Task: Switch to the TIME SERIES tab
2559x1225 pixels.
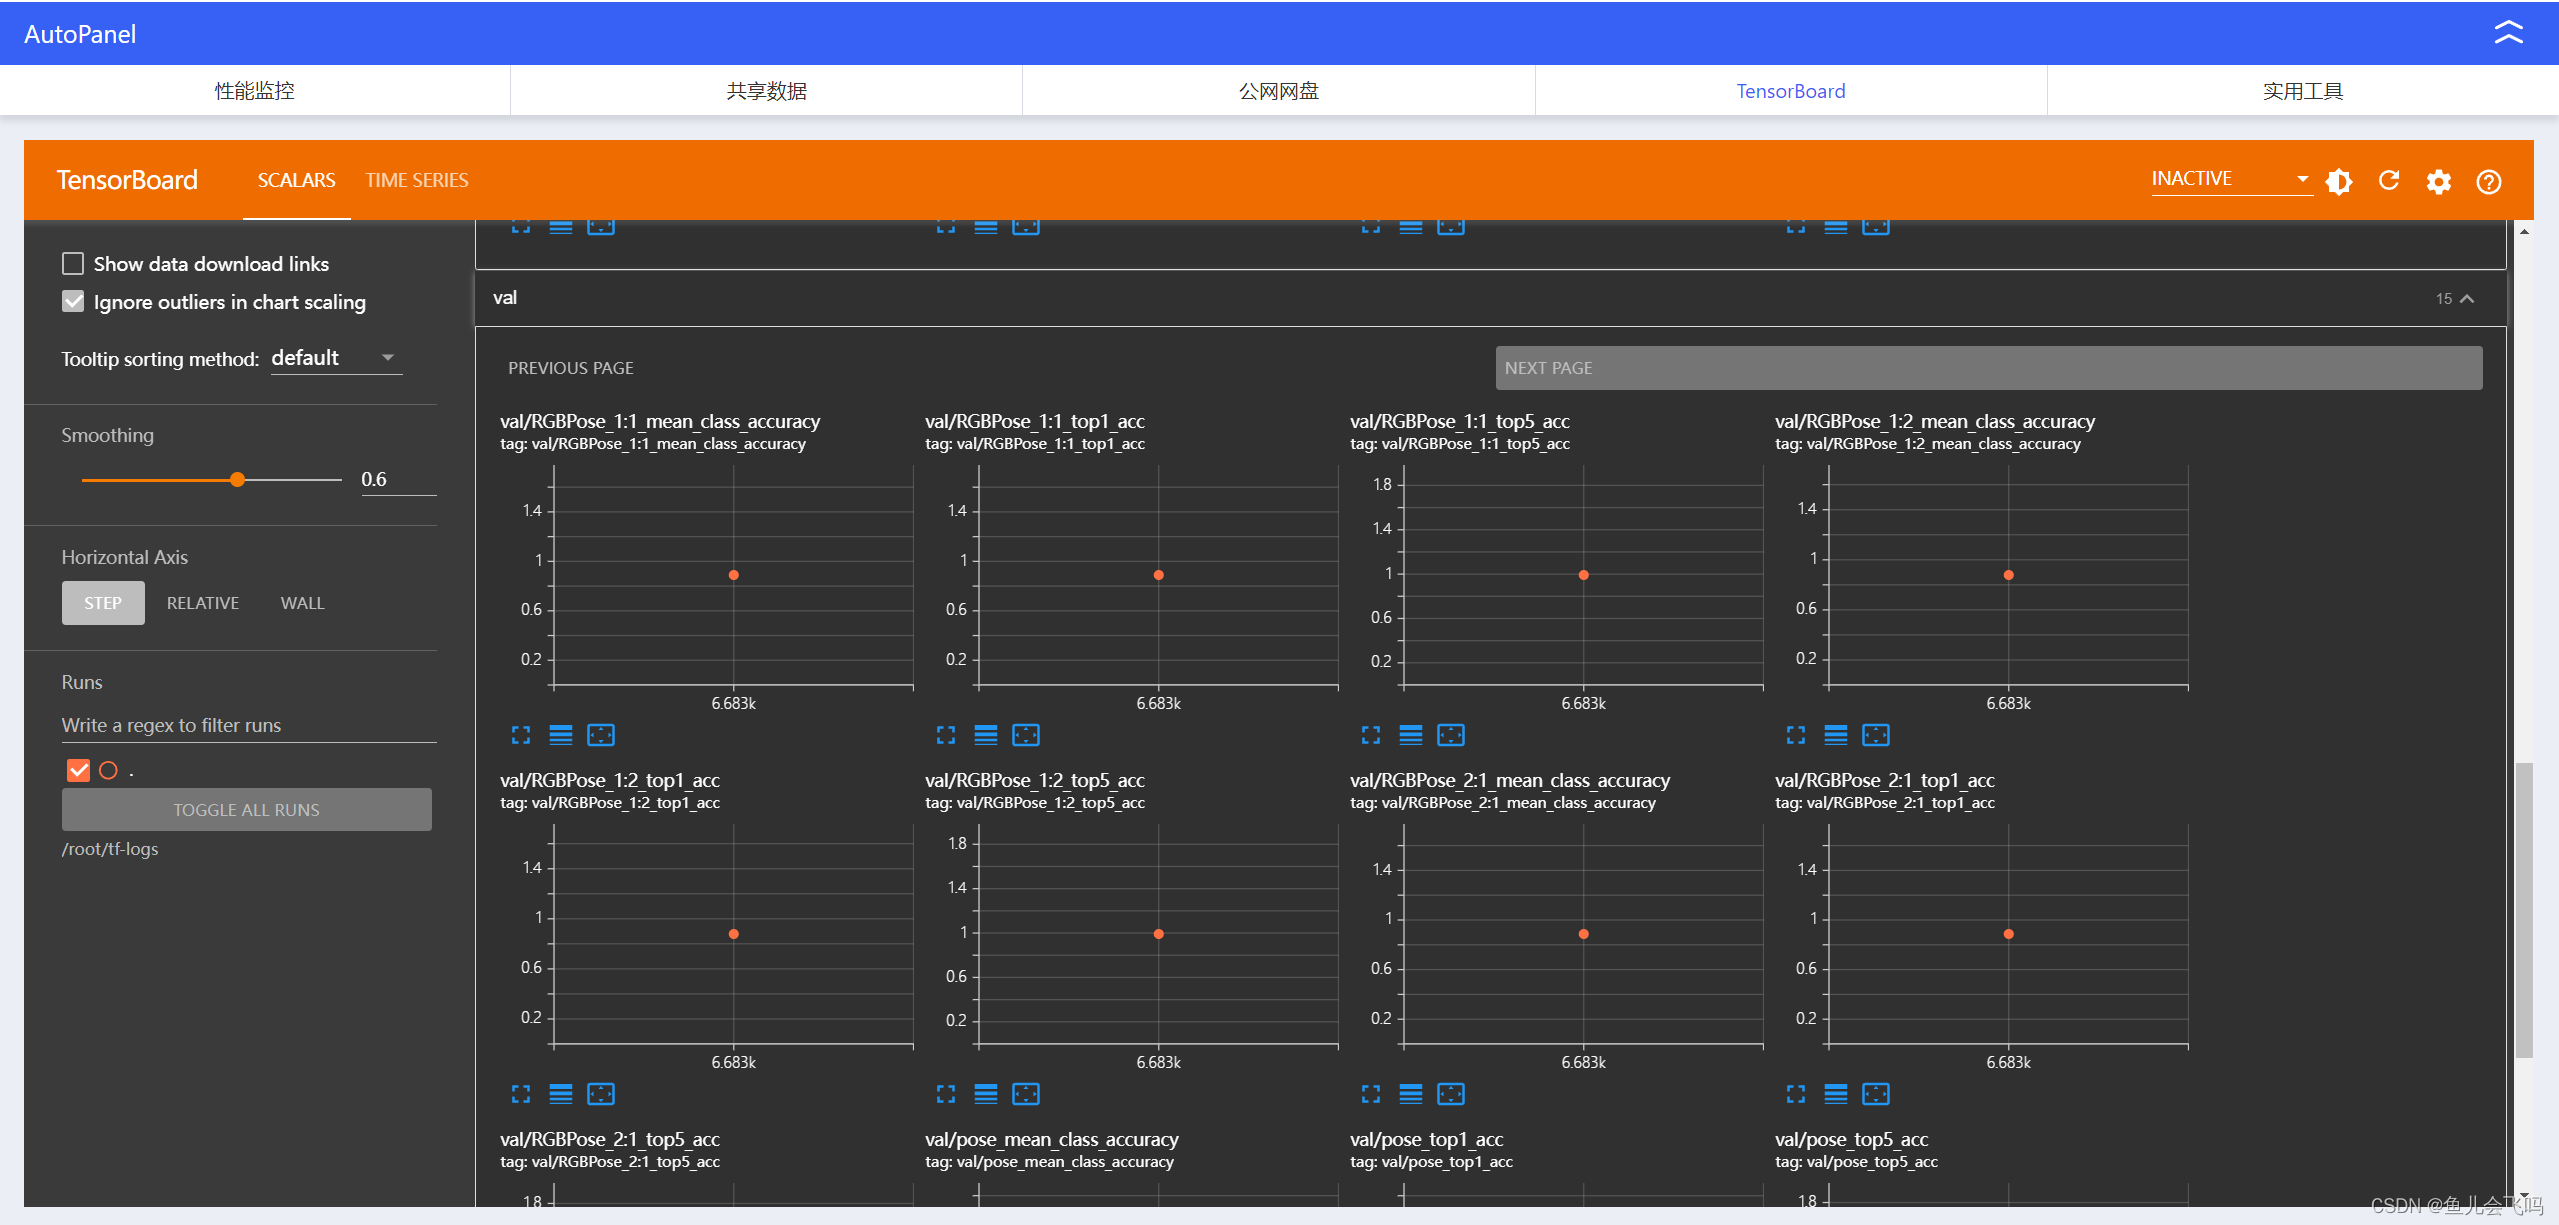Action: pos(416,180)
